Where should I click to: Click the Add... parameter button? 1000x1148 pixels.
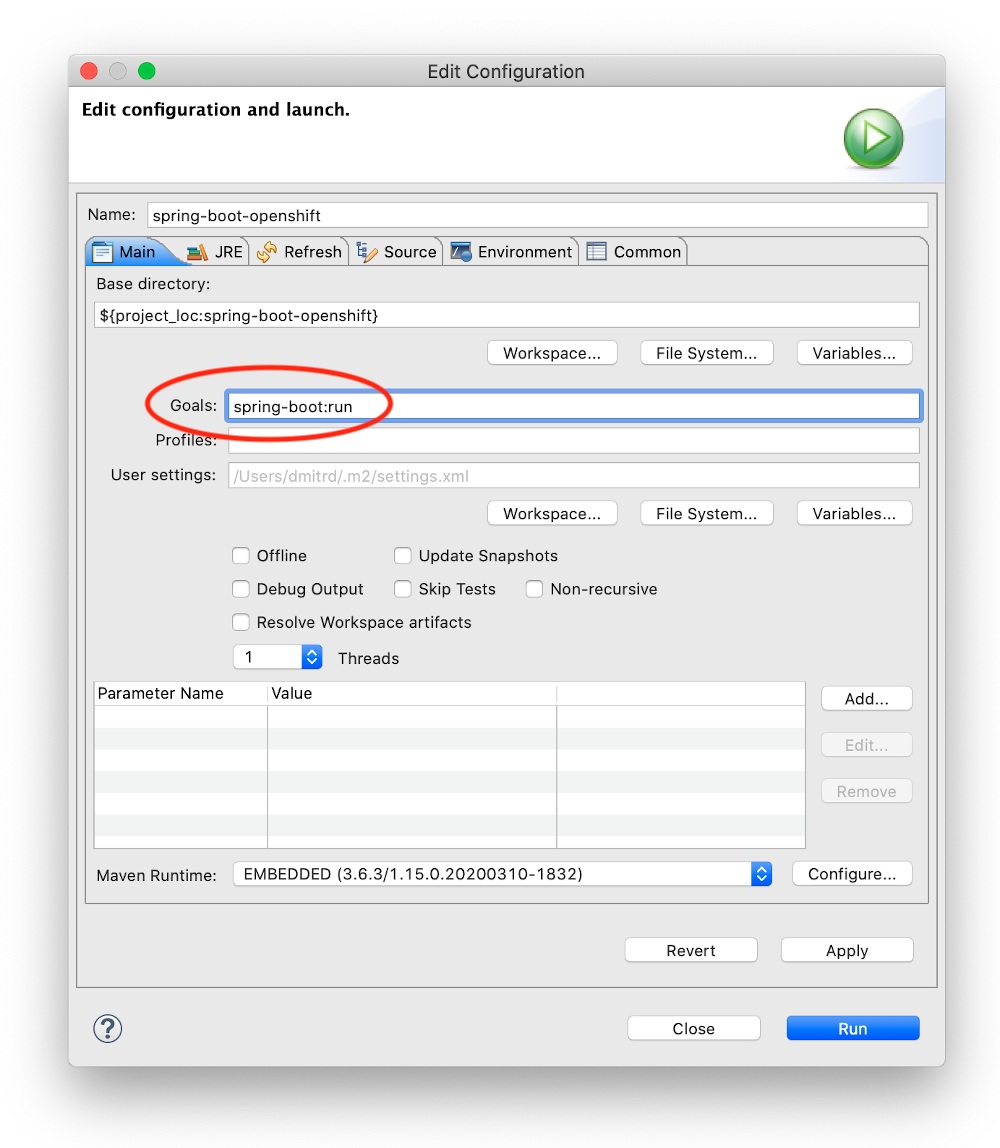[x=867, y=698]
